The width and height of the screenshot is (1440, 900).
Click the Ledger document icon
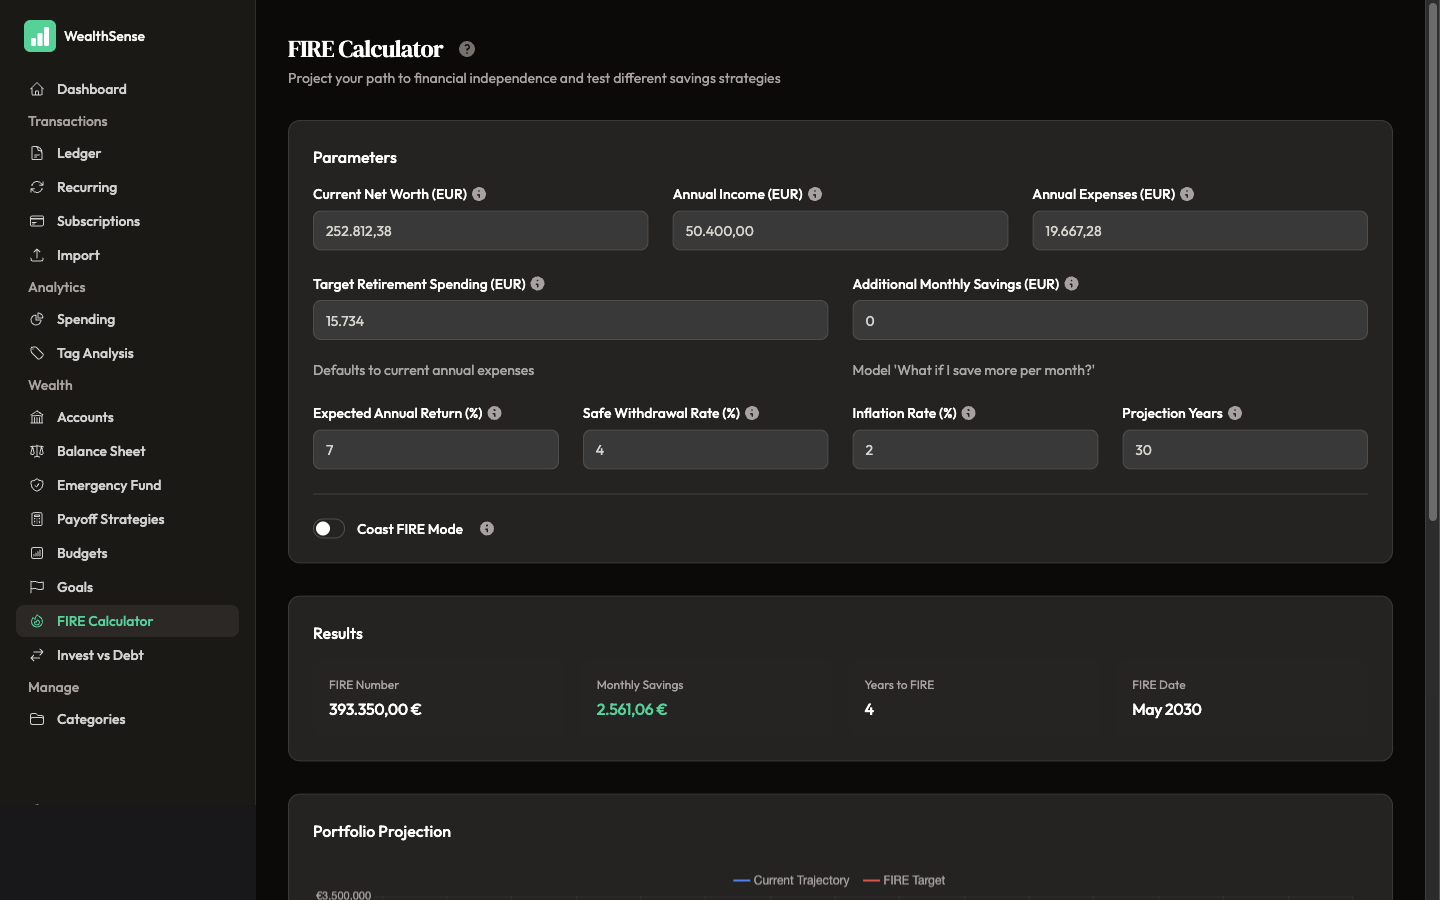click(x=37, y=153)
